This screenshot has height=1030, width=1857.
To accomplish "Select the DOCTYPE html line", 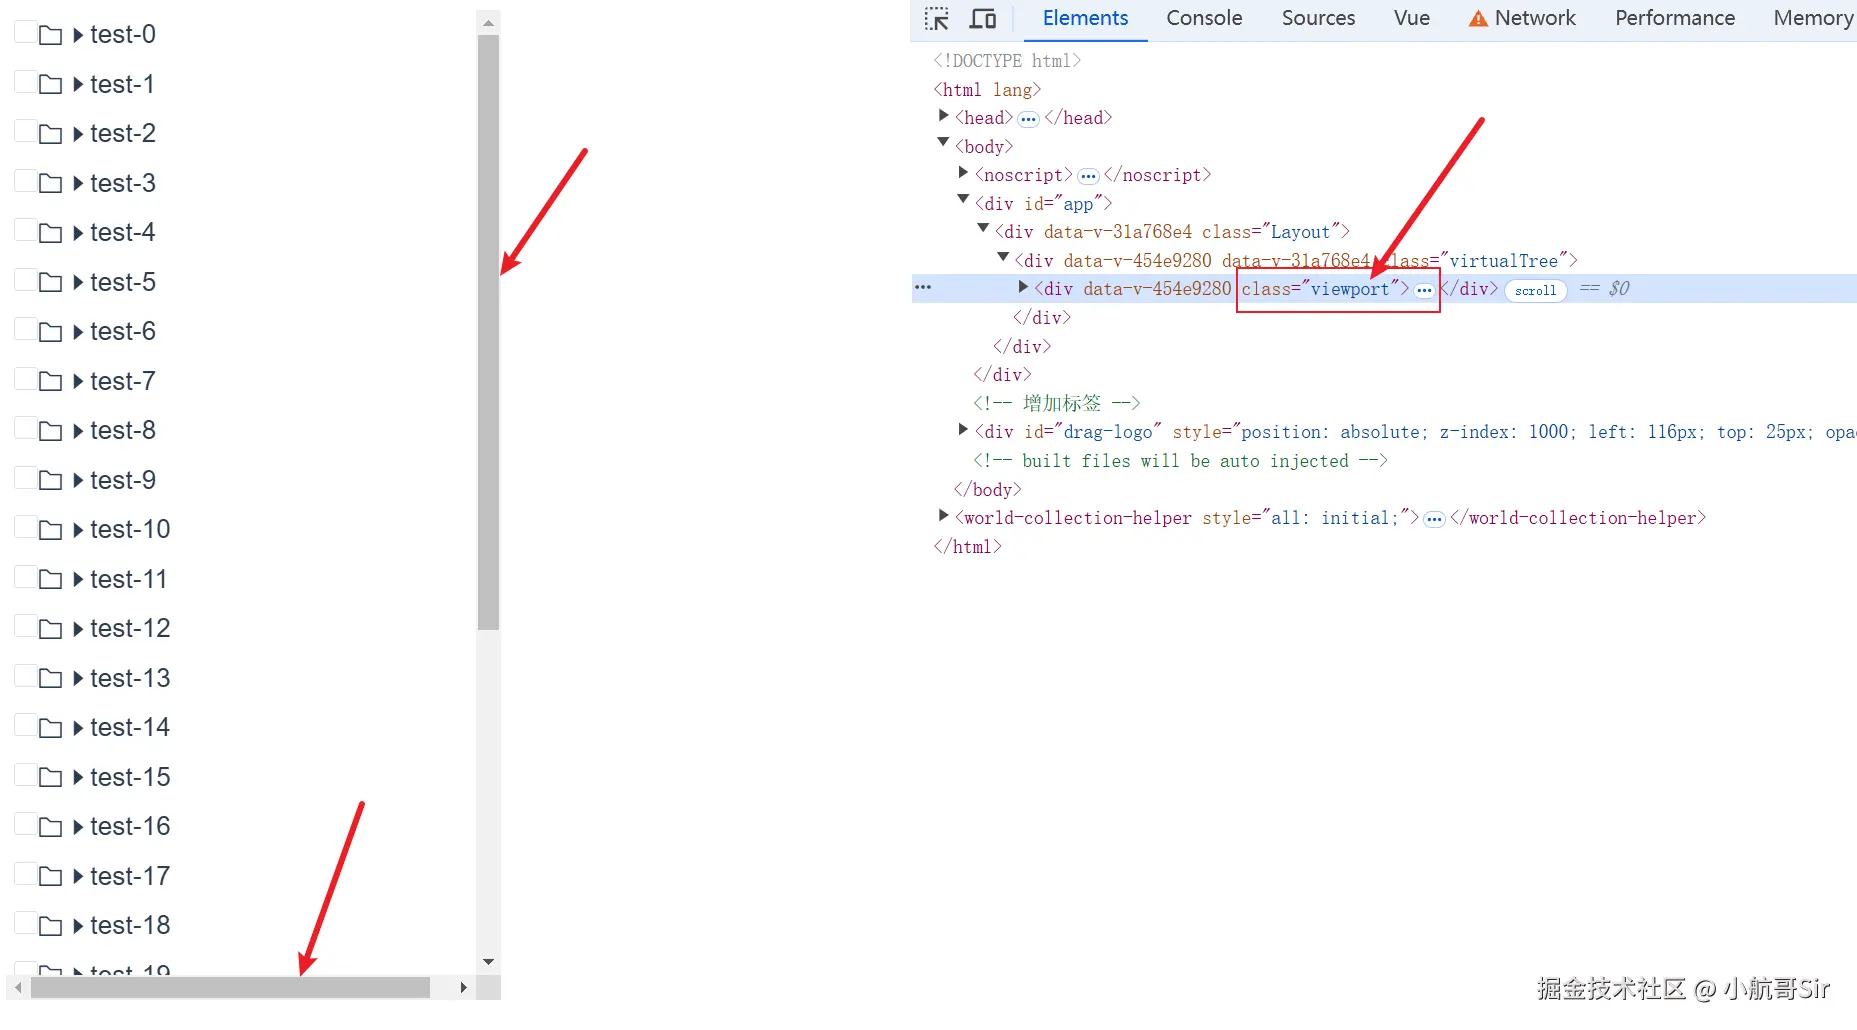I will click(1007, 61).
